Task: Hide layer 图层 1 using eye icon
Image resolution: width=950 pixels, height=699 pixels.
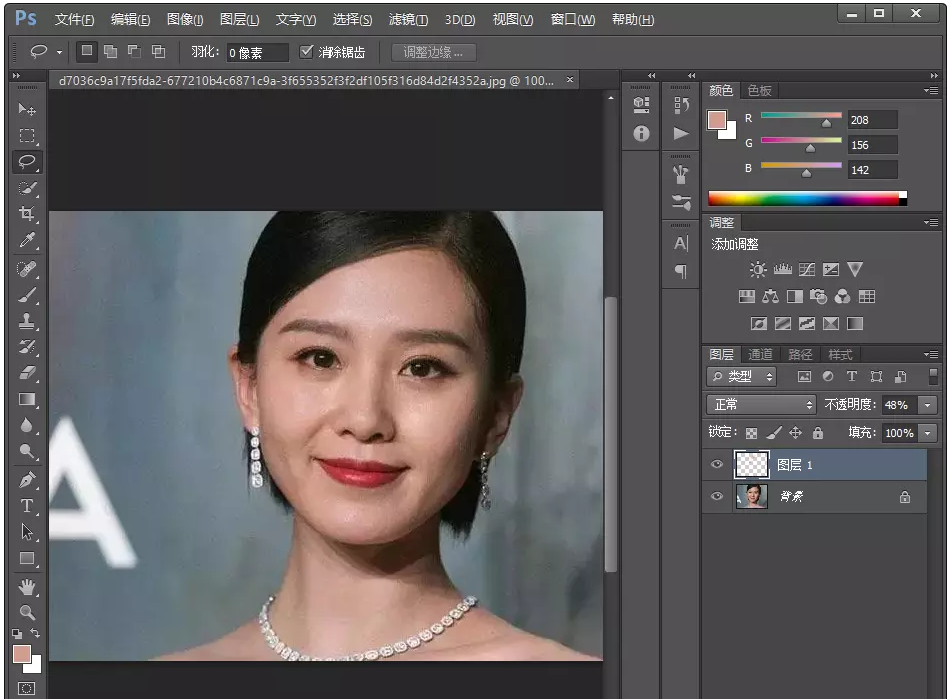Action: (x=716, y=464)
